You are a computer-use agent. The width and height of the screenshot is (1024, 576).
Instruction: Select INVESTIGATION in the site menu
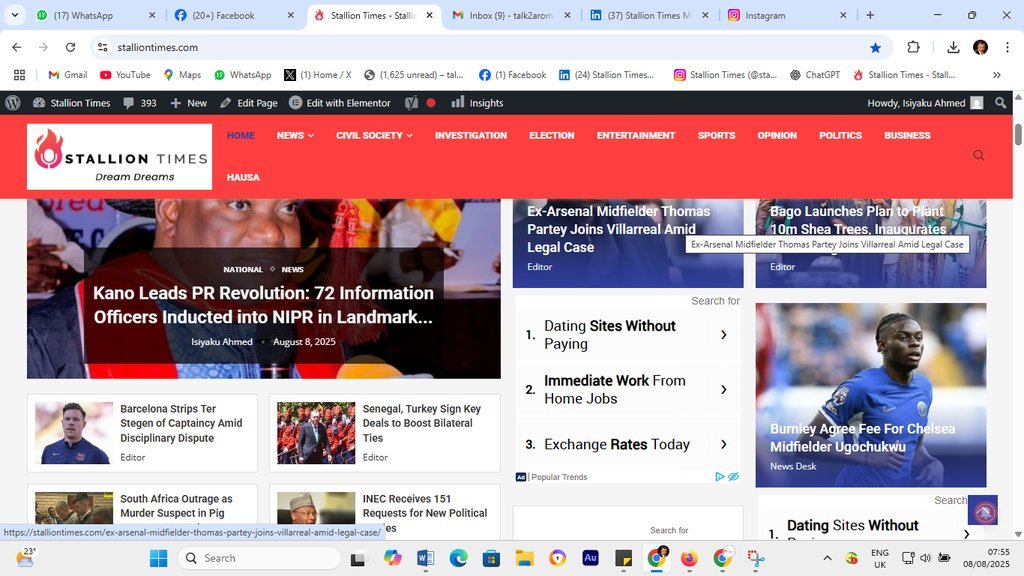click(x=471, y=135)
